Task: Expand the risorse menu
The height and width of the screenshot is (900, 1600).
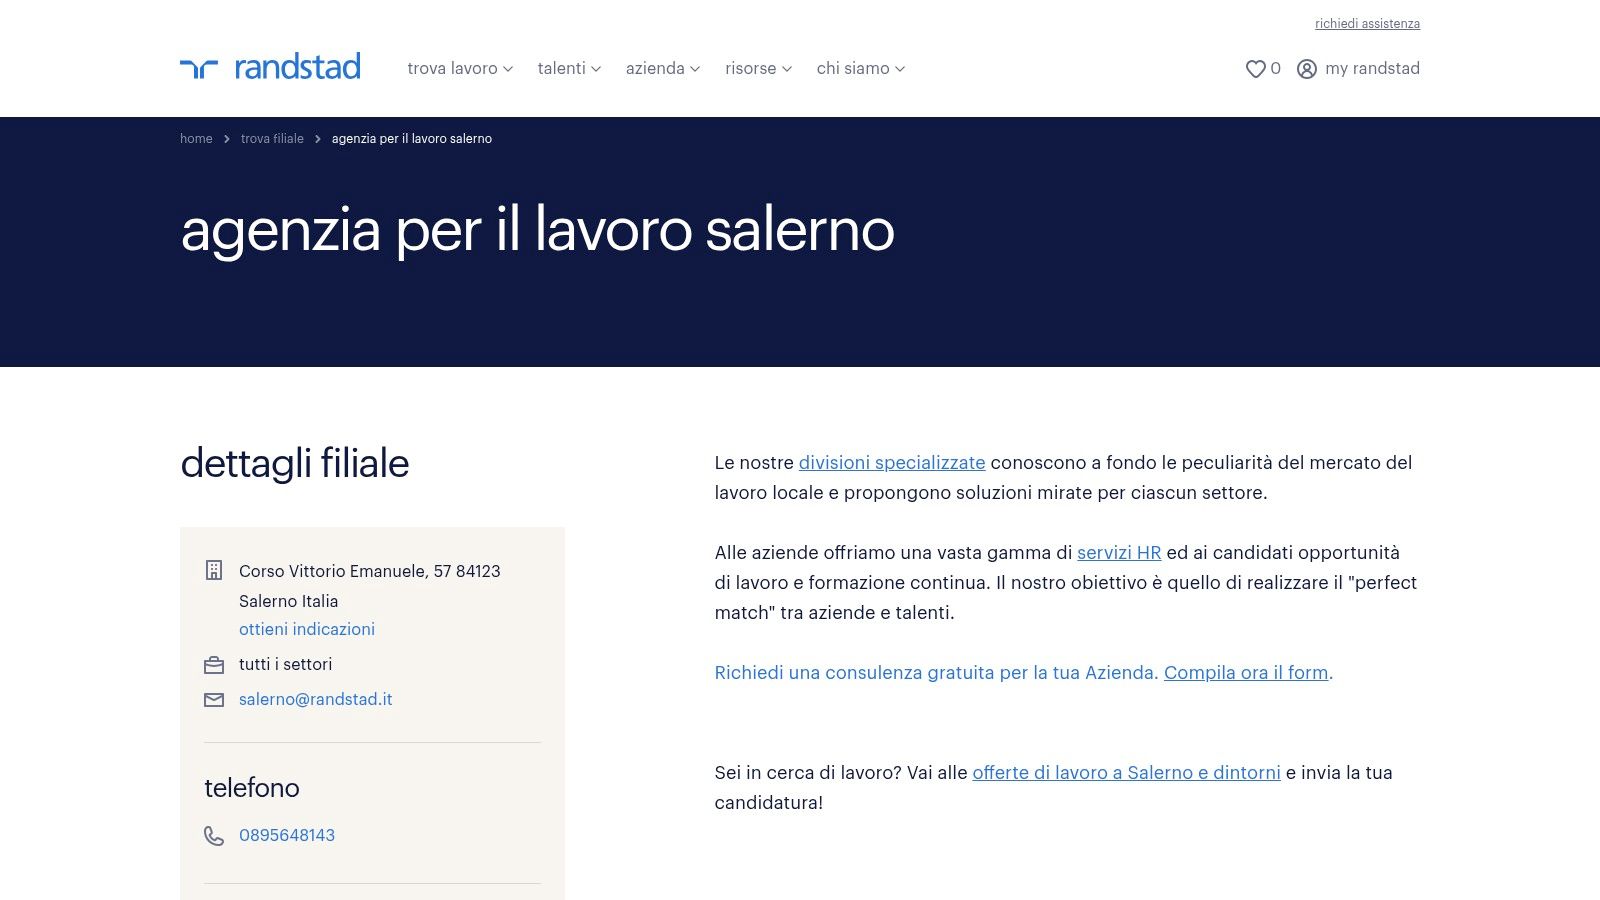Action: pyautogui.click(x=758, y=68)
